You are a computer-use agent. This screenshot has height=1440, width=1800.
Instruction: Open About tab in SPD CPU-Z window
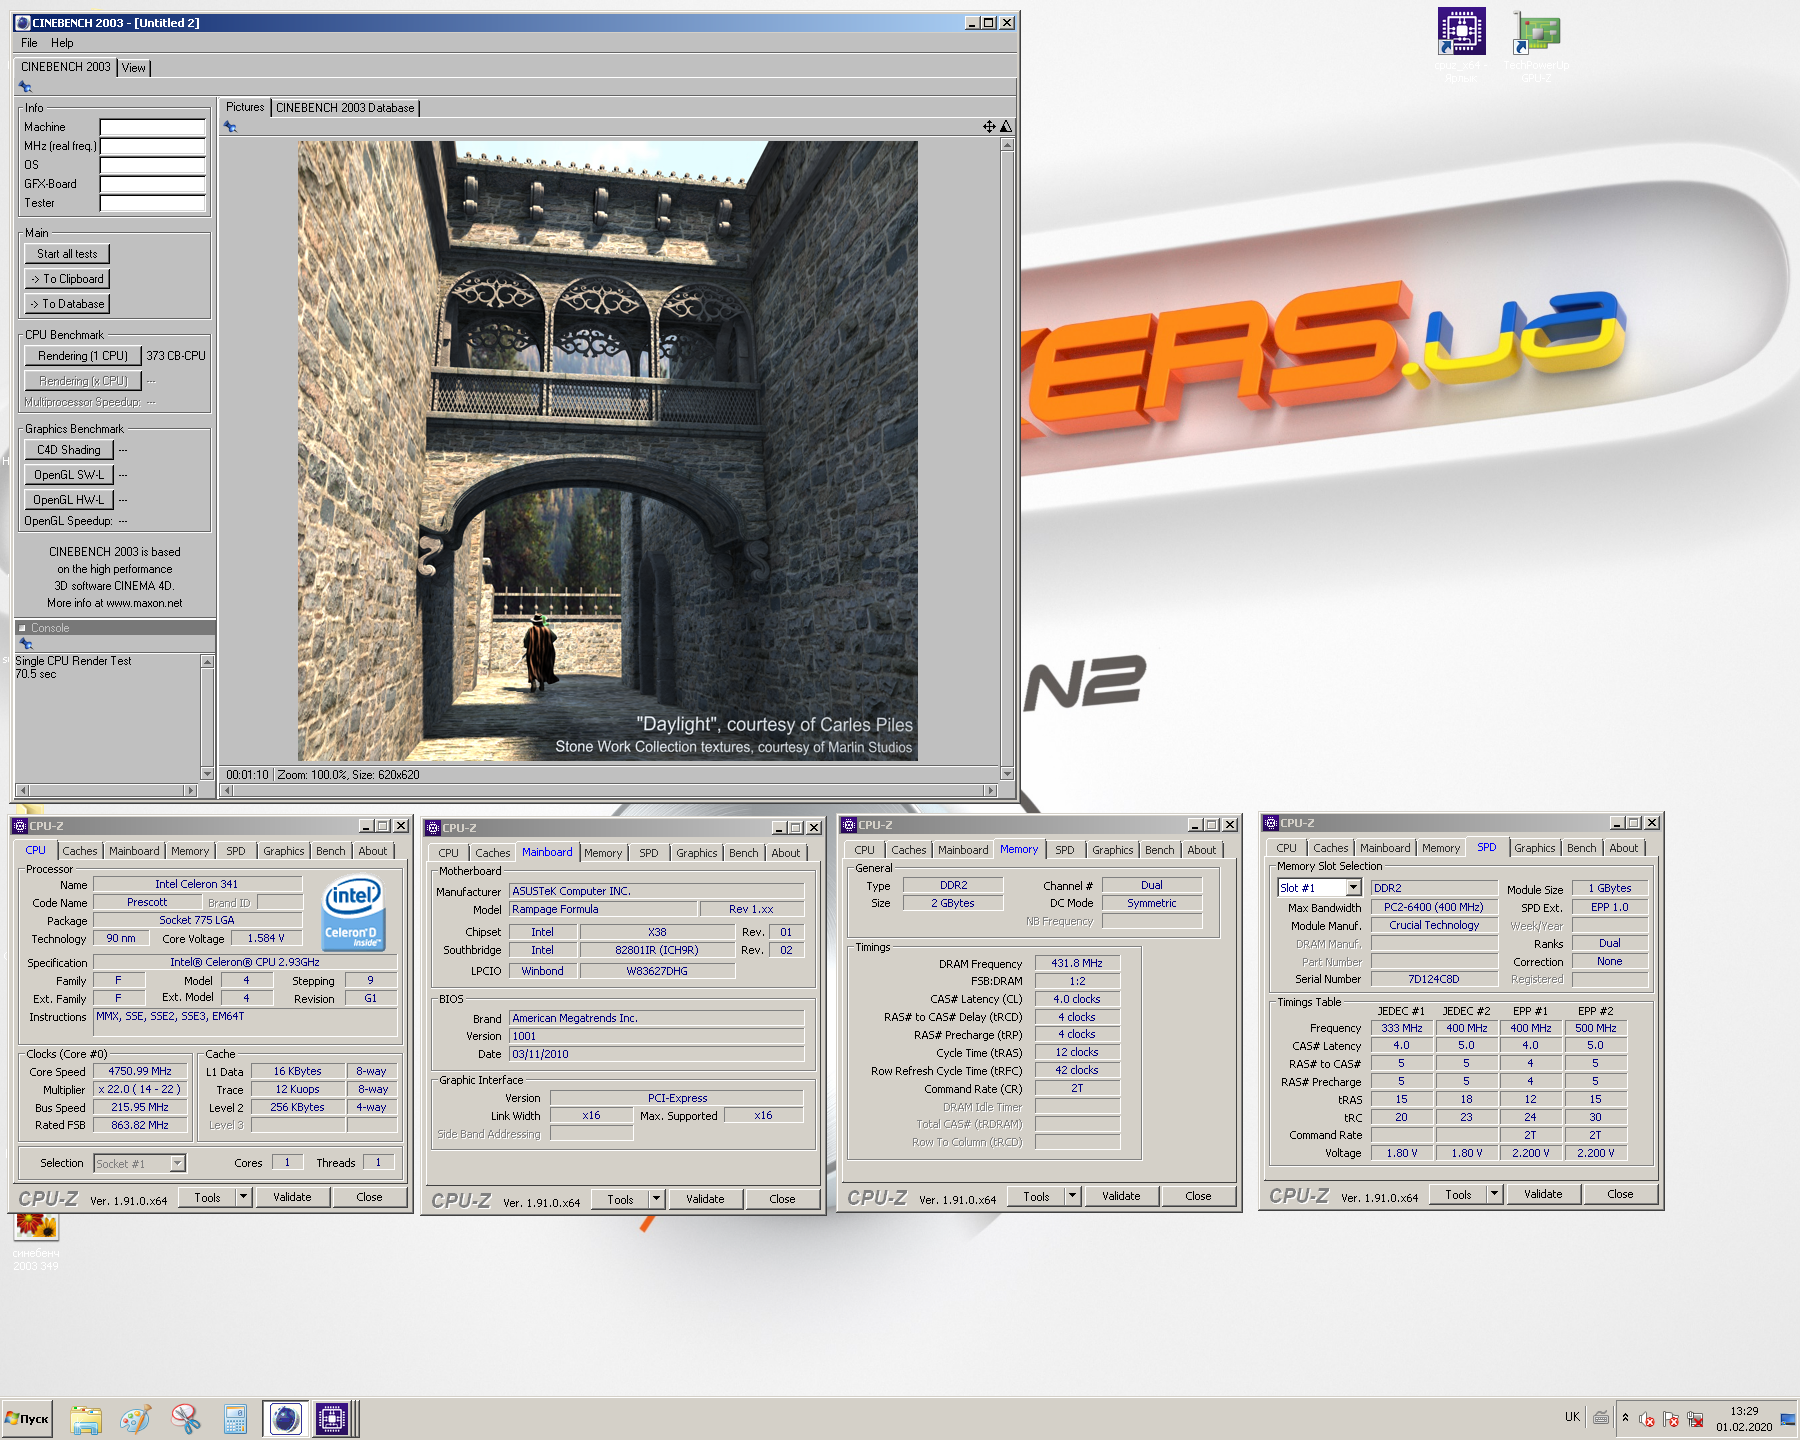pos(1623,848)
